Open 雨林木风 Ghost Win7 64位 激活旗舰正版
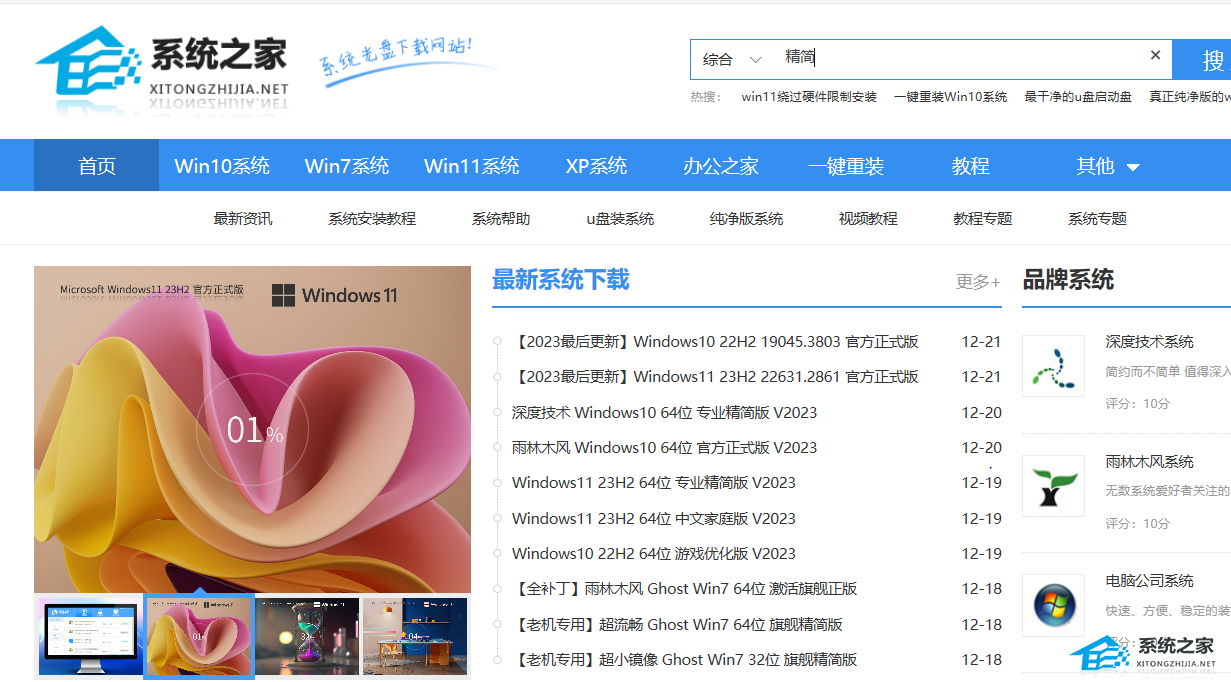The image size is (1231, 682). (684, 589)
